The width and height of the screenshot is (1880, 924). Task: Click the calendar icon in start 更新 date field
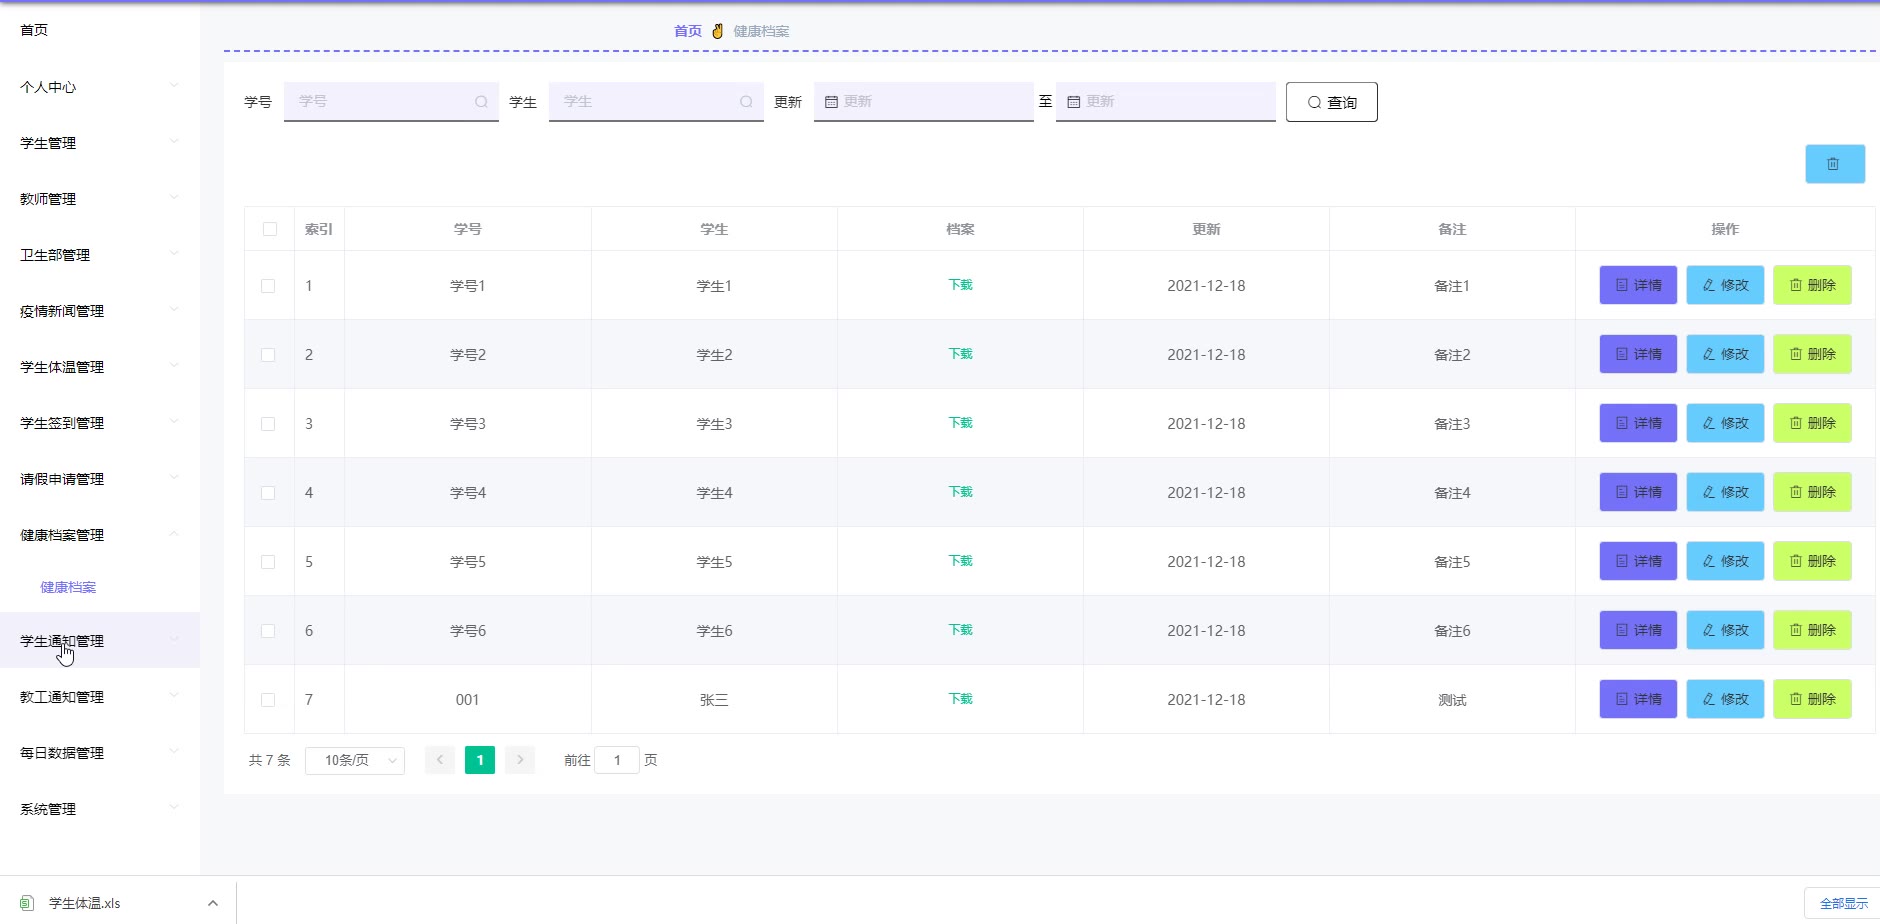point(831,102)
